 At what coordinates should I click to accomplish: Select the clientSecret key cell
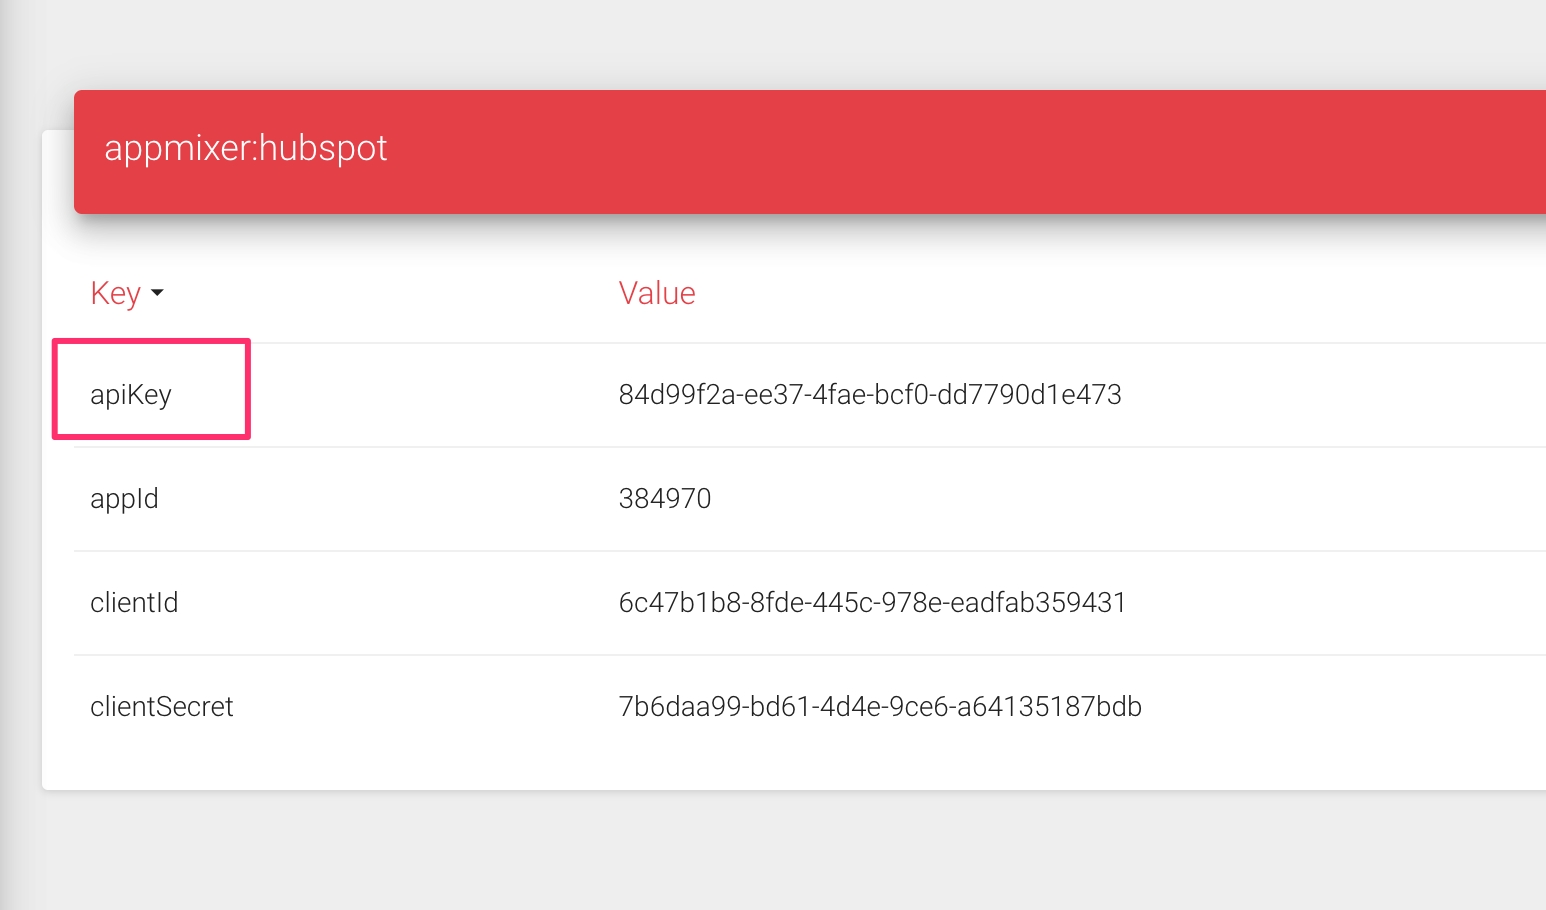(161, 707)
